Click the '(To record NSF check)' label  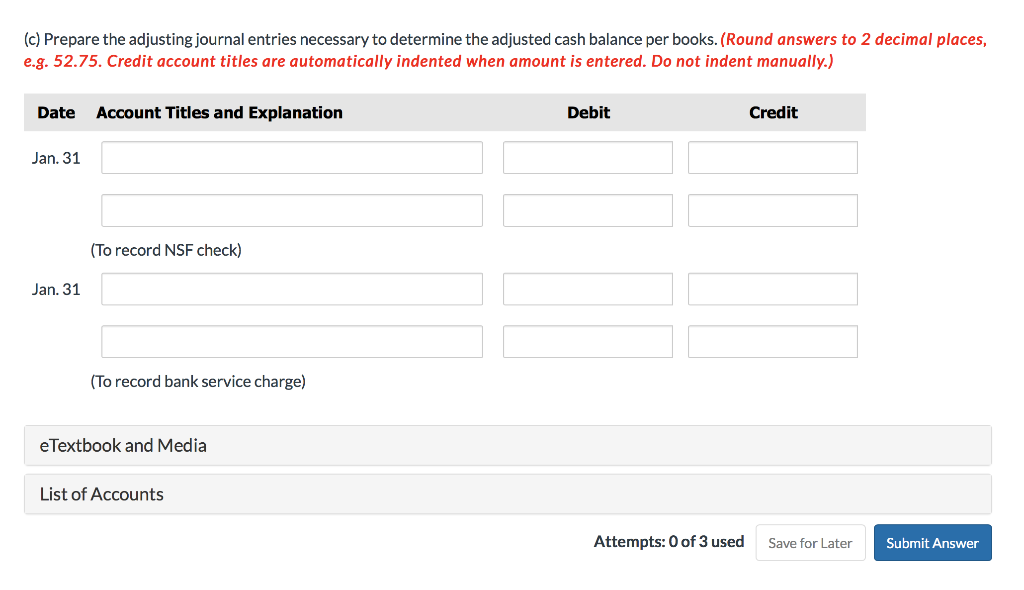pos(167,250)
